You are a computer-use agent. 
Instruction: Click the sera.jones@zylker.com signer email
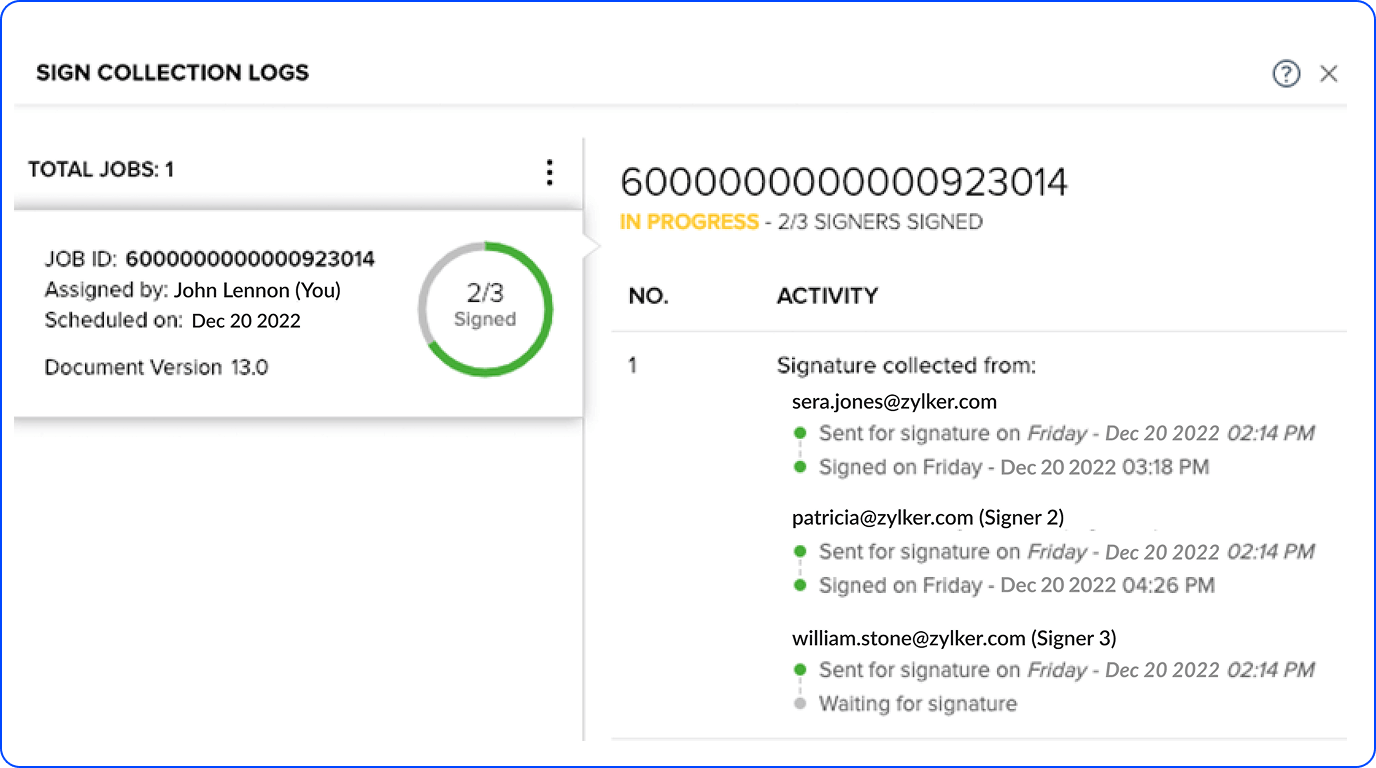pos(894,401)
